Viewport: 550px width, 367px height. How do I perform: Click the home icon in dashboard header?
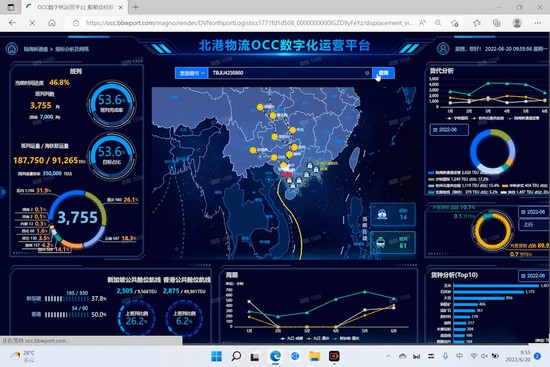click(x=12, y=49)
